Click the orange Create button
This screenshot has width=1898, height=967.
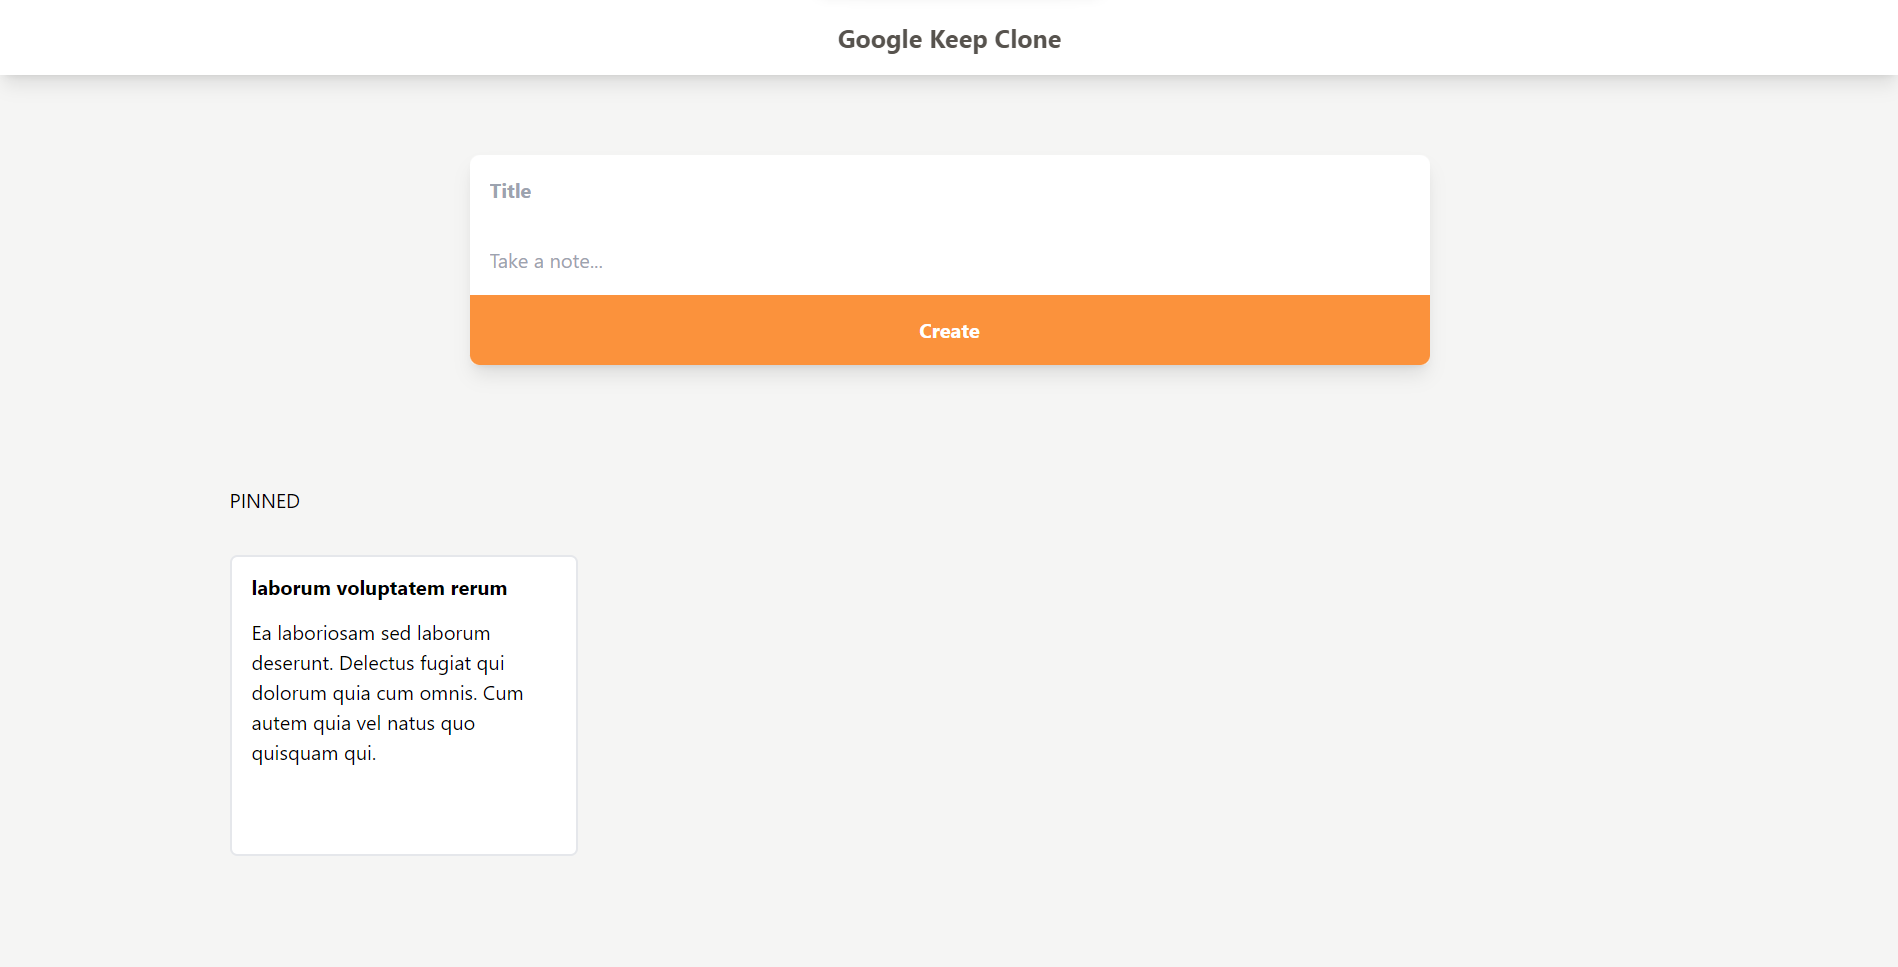[x=949, y=330]
